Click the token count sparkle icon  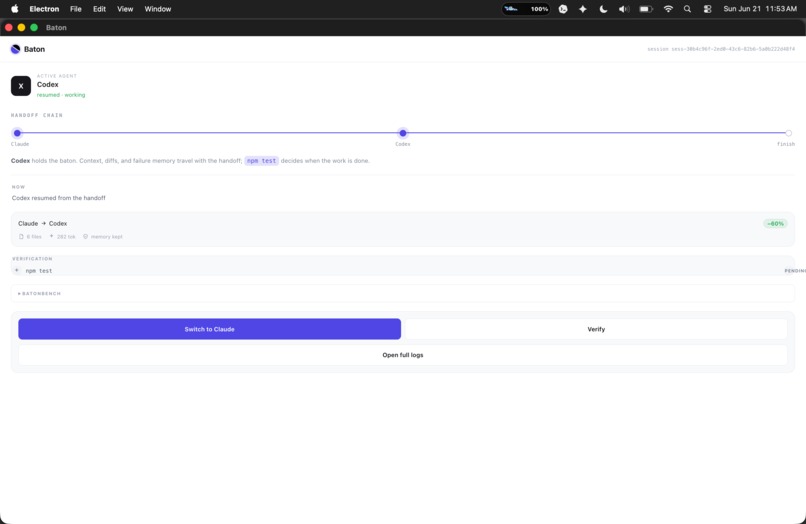click(x=51, y=237)
